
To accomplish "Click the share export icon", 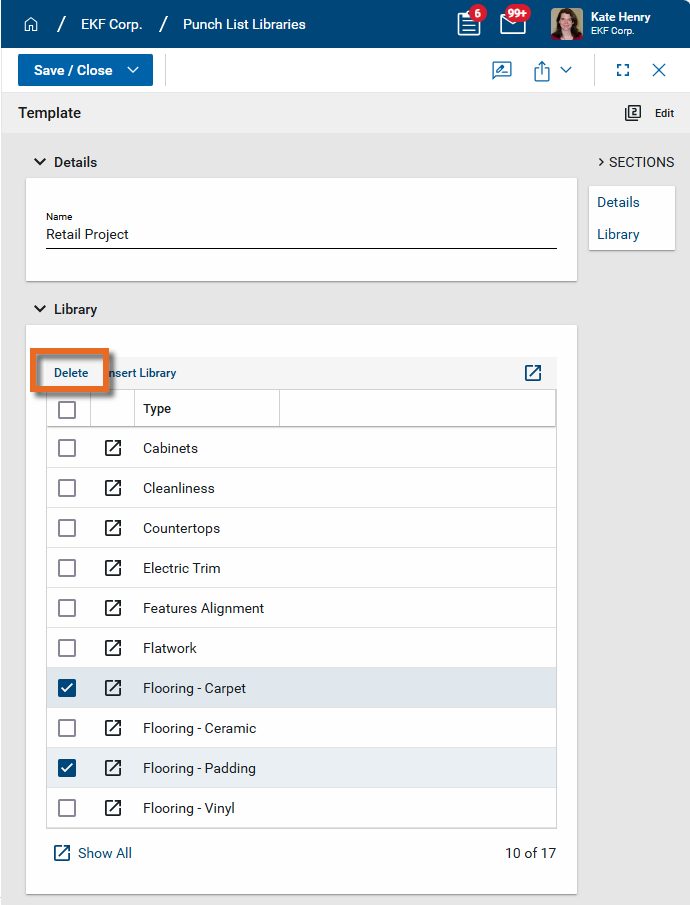I will point(542,70).
